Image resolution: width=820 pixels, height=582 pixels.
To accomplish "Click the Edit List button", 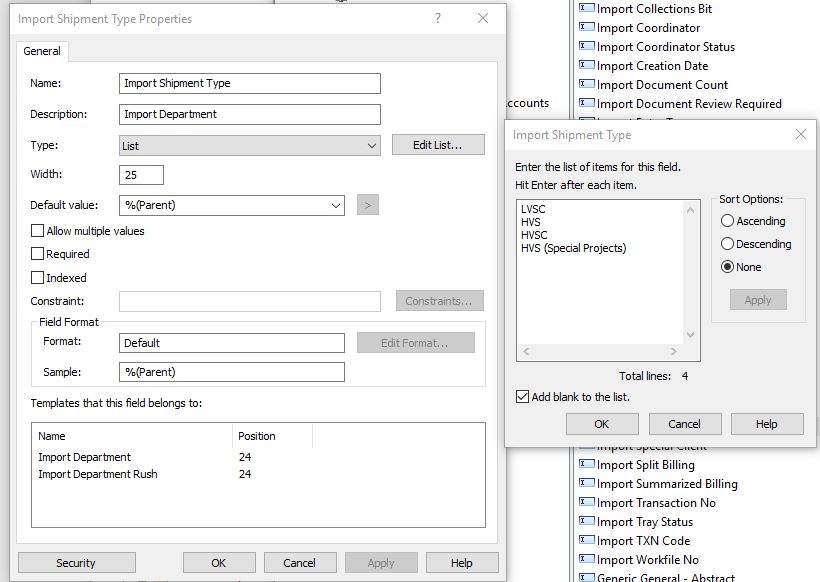I will pyautogui.click(x=438, y=145).
